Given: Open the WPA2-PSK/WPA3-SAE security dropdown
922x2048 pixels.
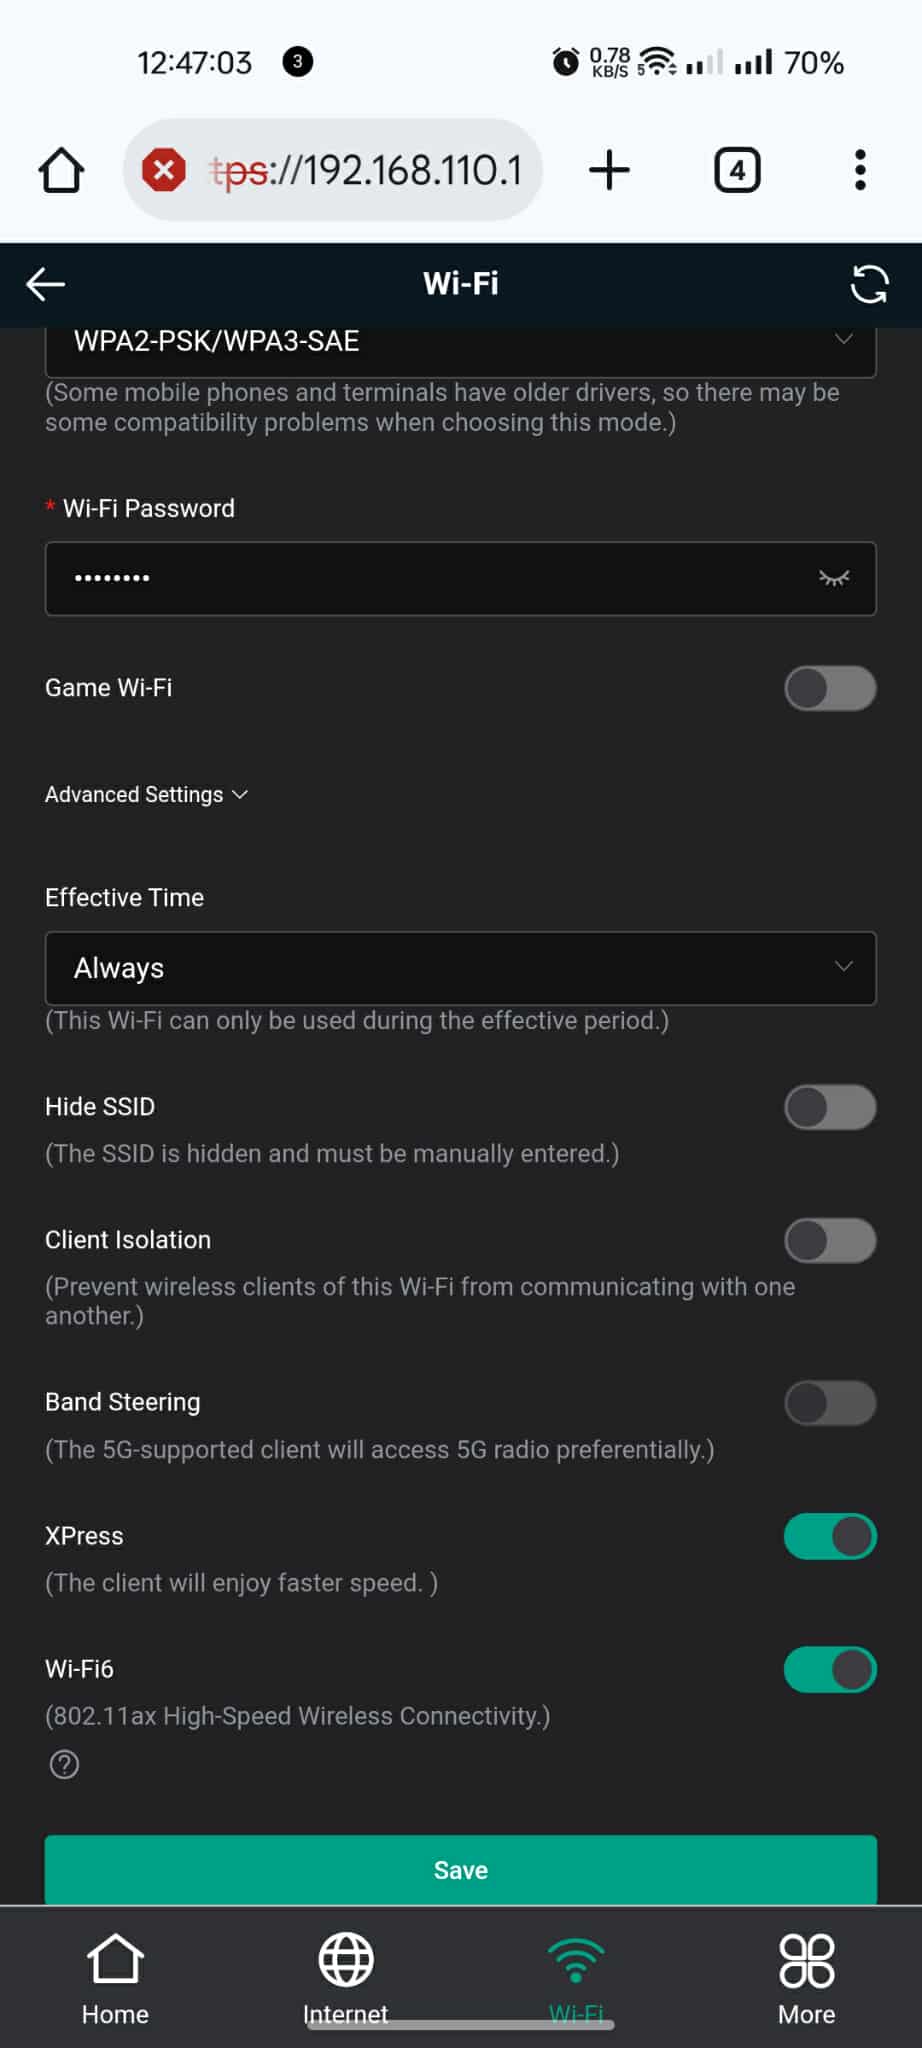Looking at the screenshot, I should tap(460, 342).
